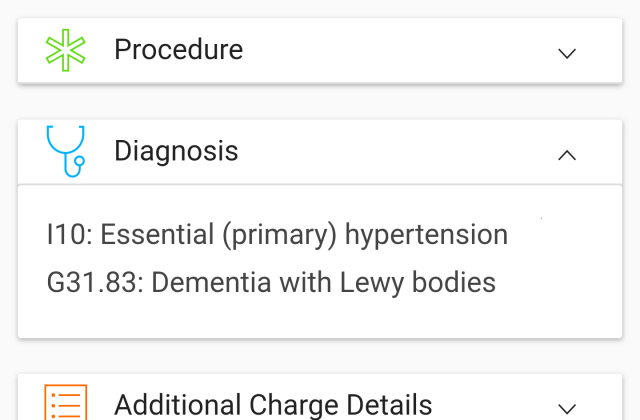Viewport: 640px width, 420px height.
Task: Click the orange list Additional Charge Details icon
Action: (x=66, y=404)
